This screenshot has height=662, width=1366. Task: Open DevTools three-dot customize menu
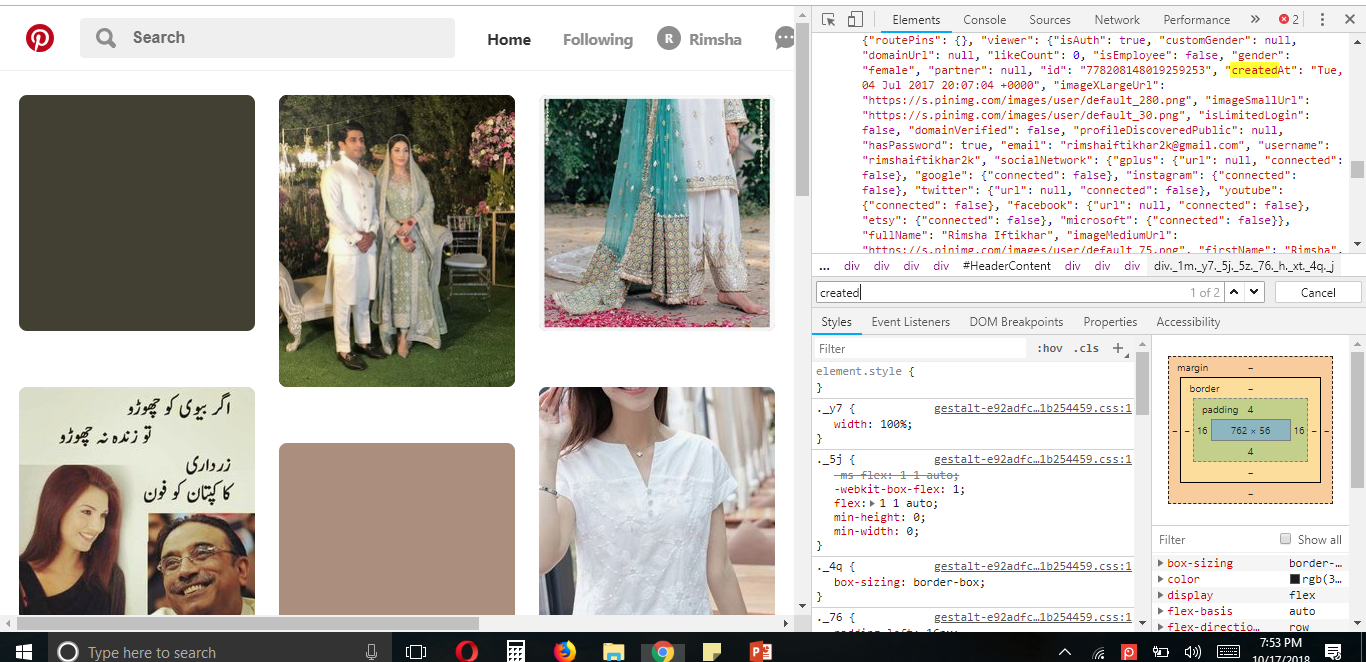[x=1322, y=19]
